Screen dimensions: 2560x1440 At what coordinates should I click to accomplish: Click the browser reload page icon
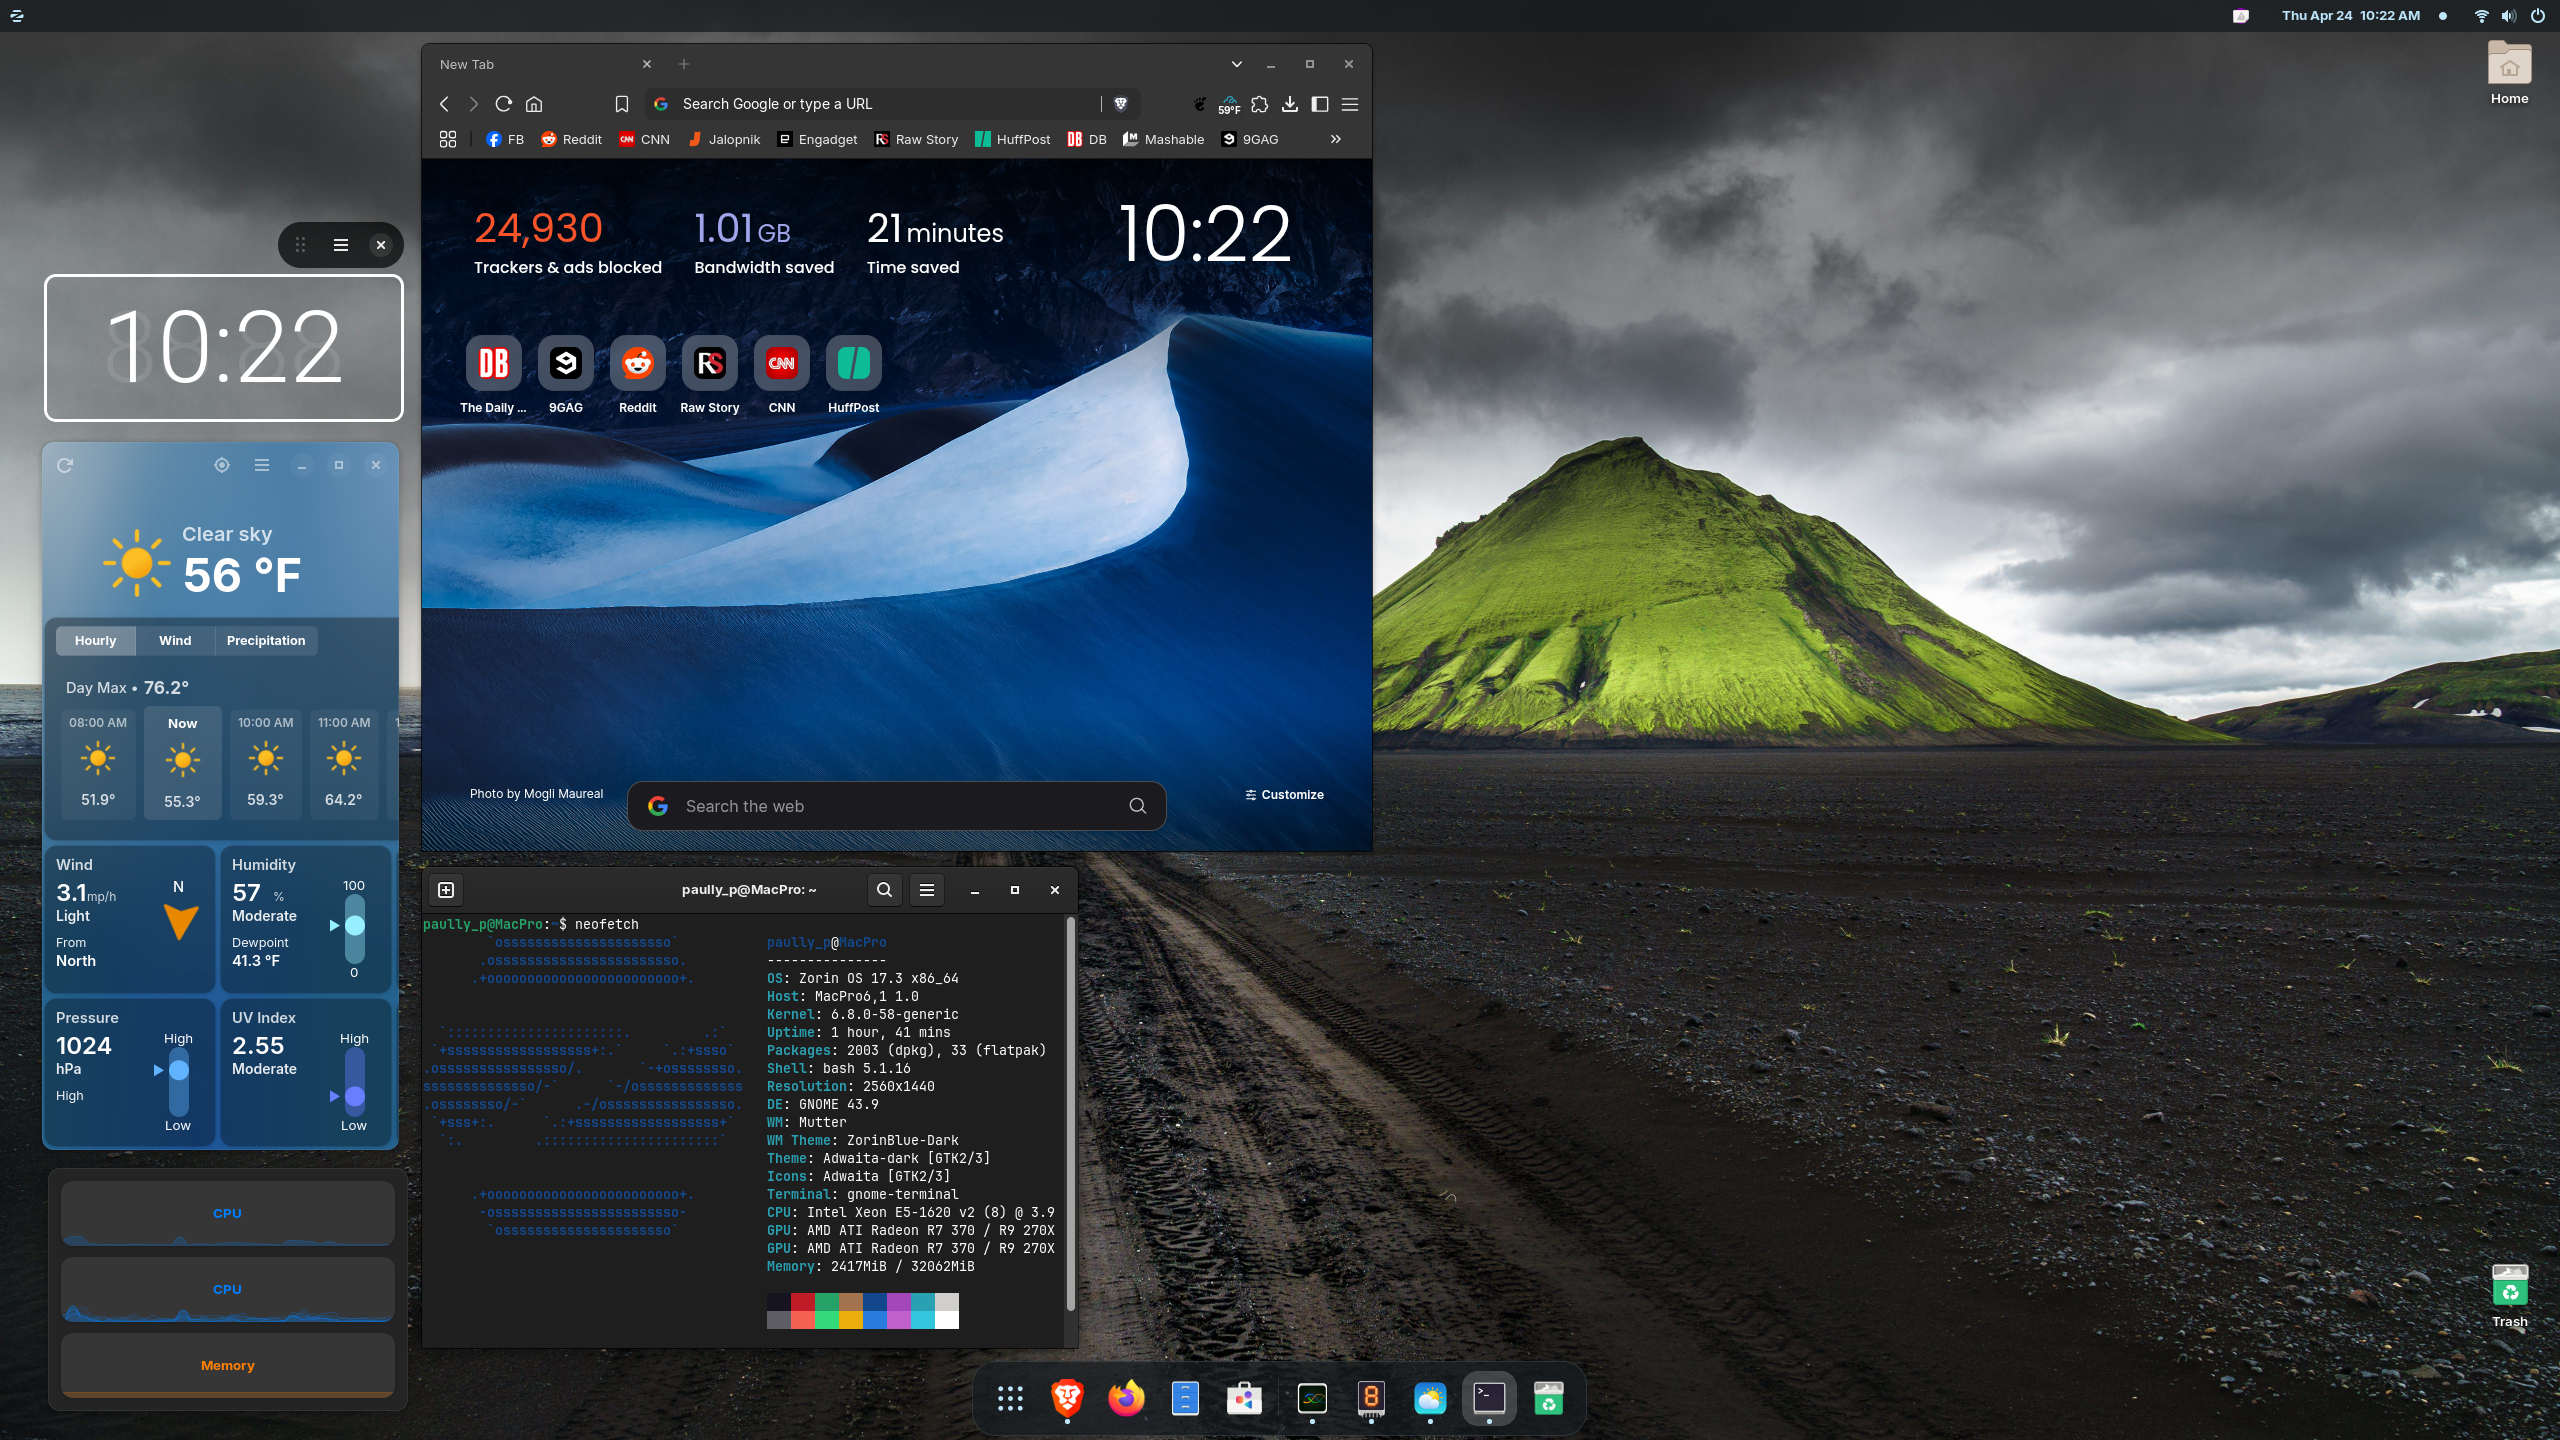click(504, 104)
